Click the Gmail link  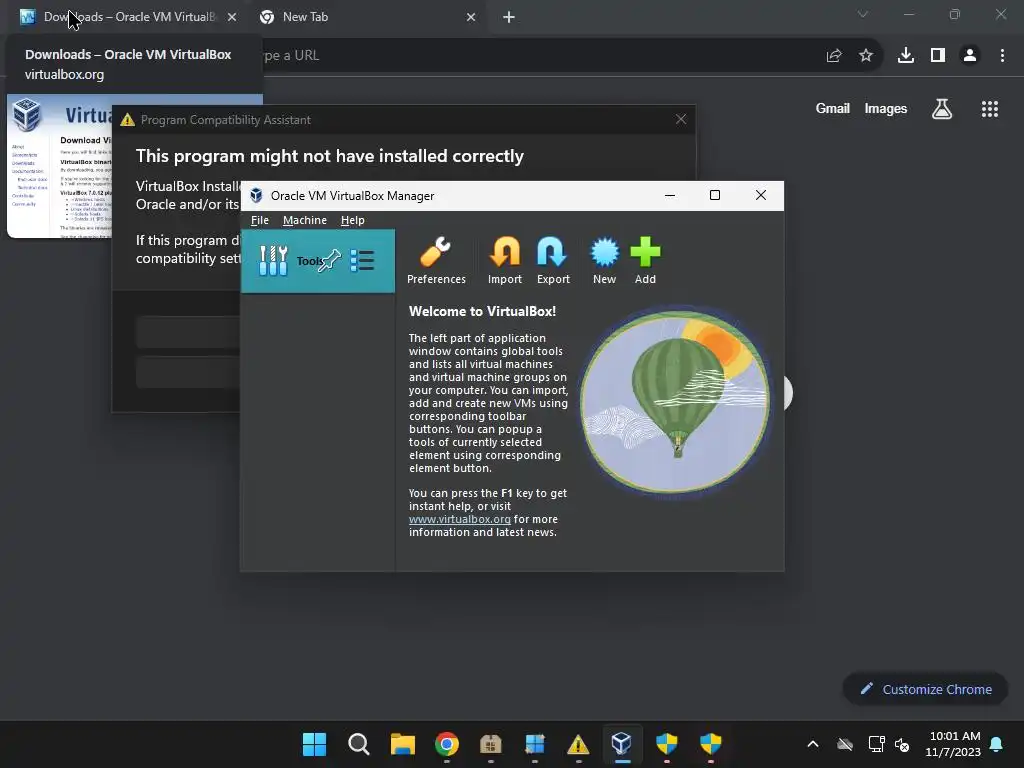coord(833,108)
